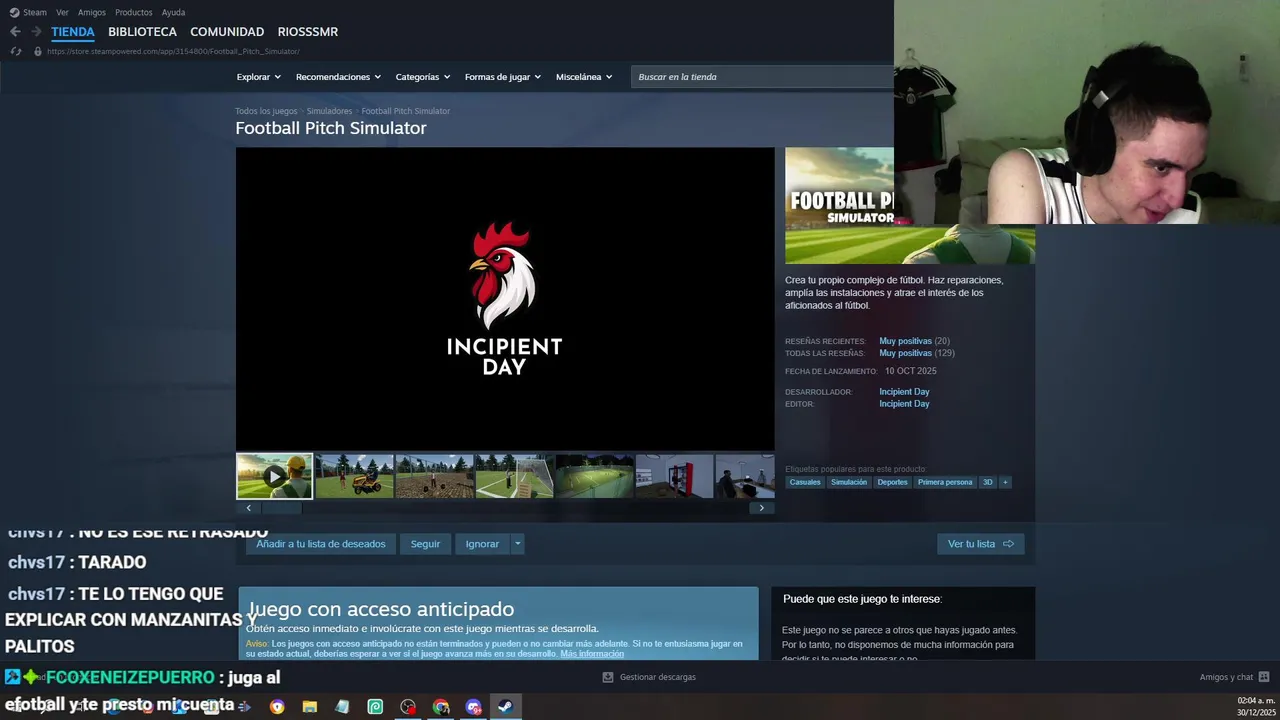Expand the Miscelánea dropdown
Image resolution: width=1280 pixels, height=720 pixels.
coord(584,77)
